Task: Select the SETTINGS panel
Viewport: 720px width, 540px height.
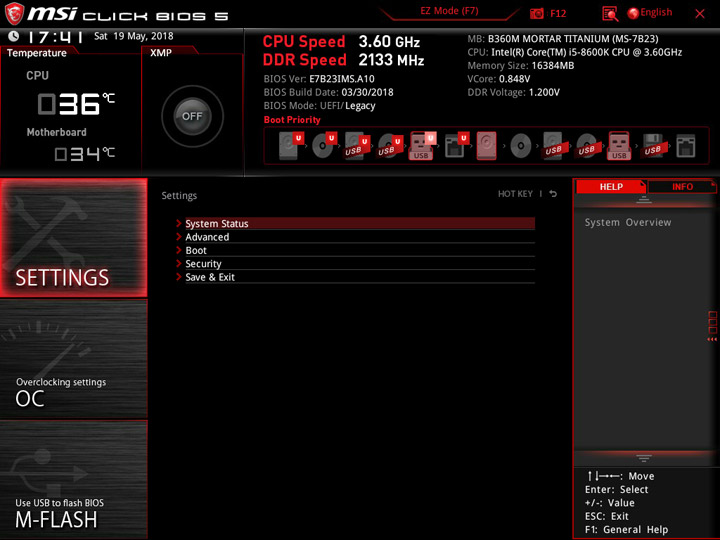Action: tap(73, 237)
